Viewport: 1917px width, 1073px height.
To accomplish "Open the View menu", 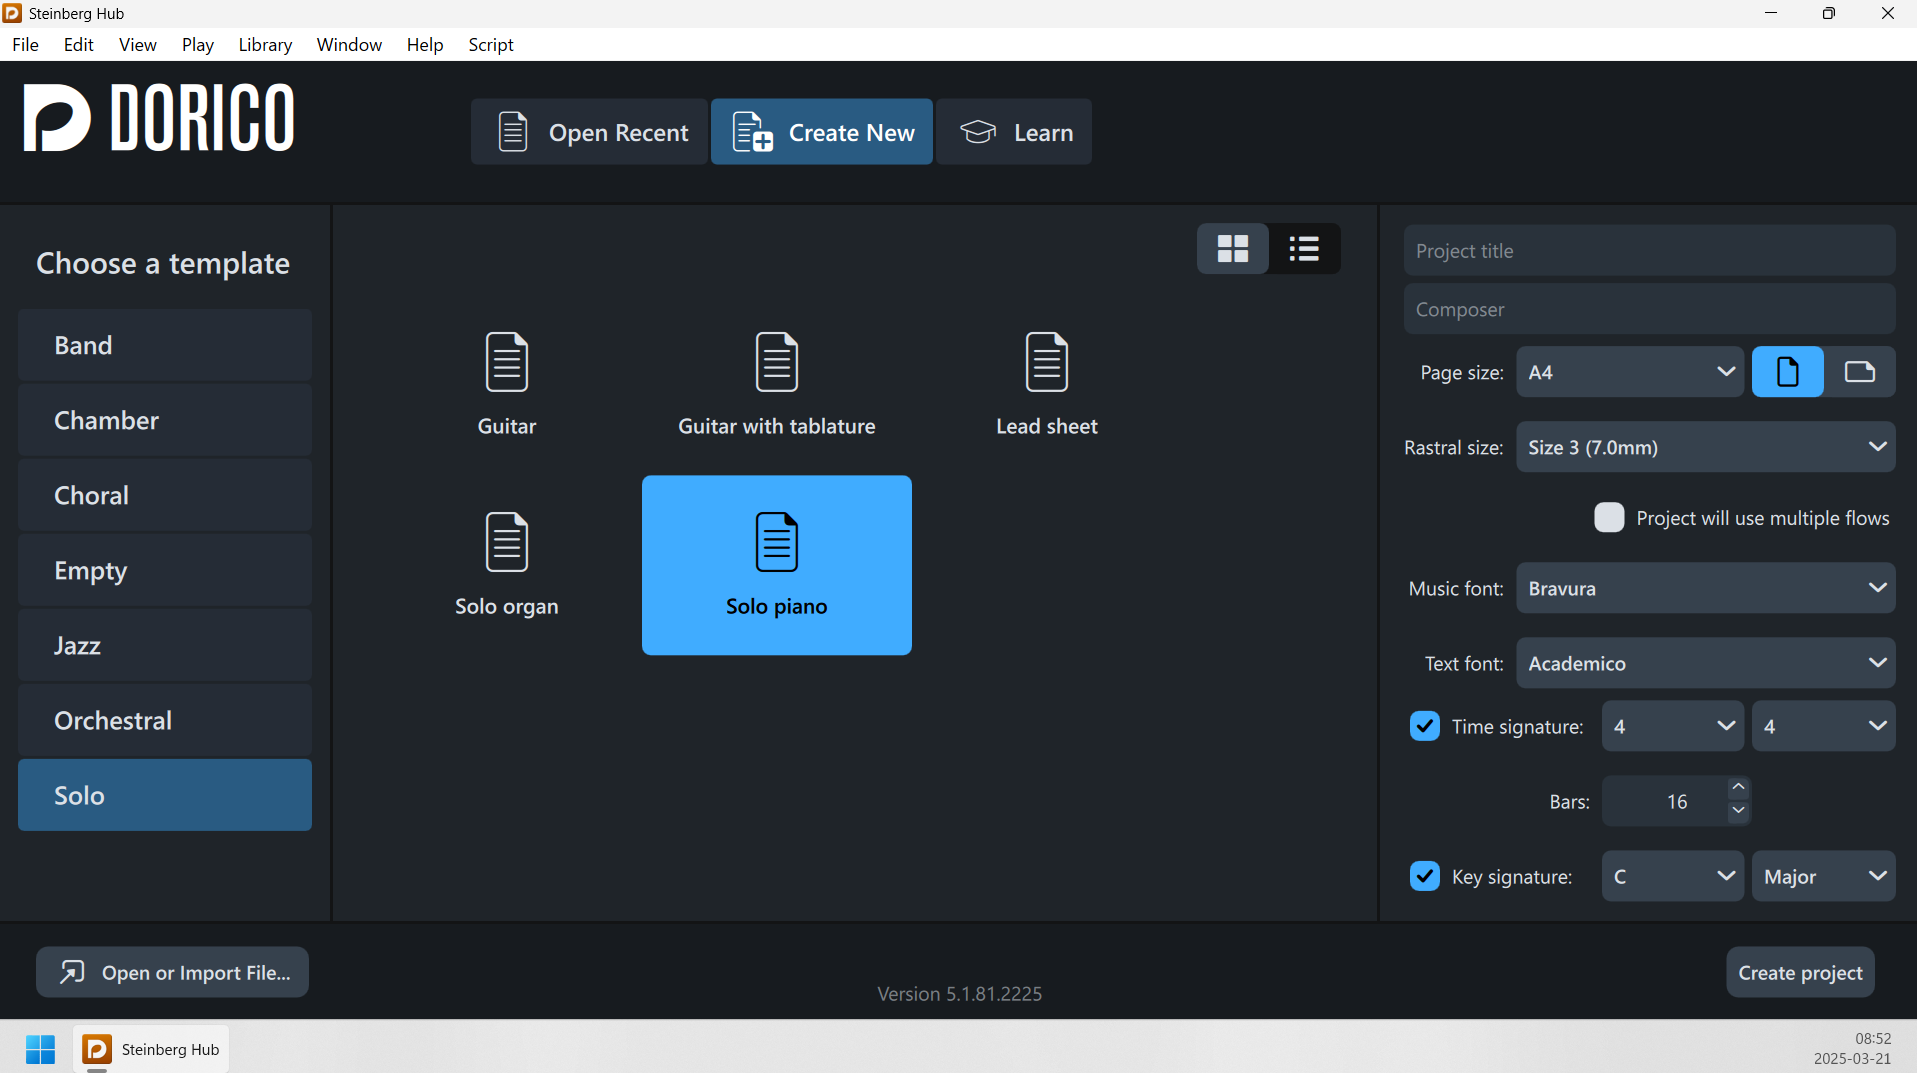I will [x=138, y=44].
